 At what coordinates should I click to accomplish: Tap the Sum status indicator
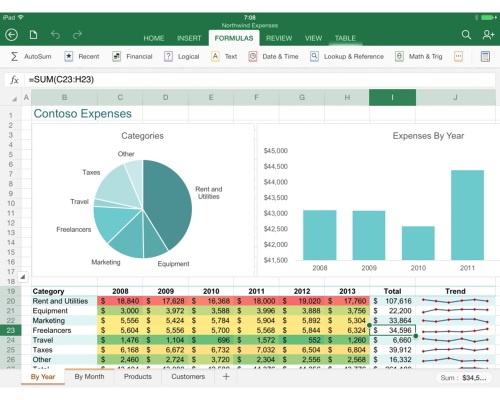tap(463, 378)
